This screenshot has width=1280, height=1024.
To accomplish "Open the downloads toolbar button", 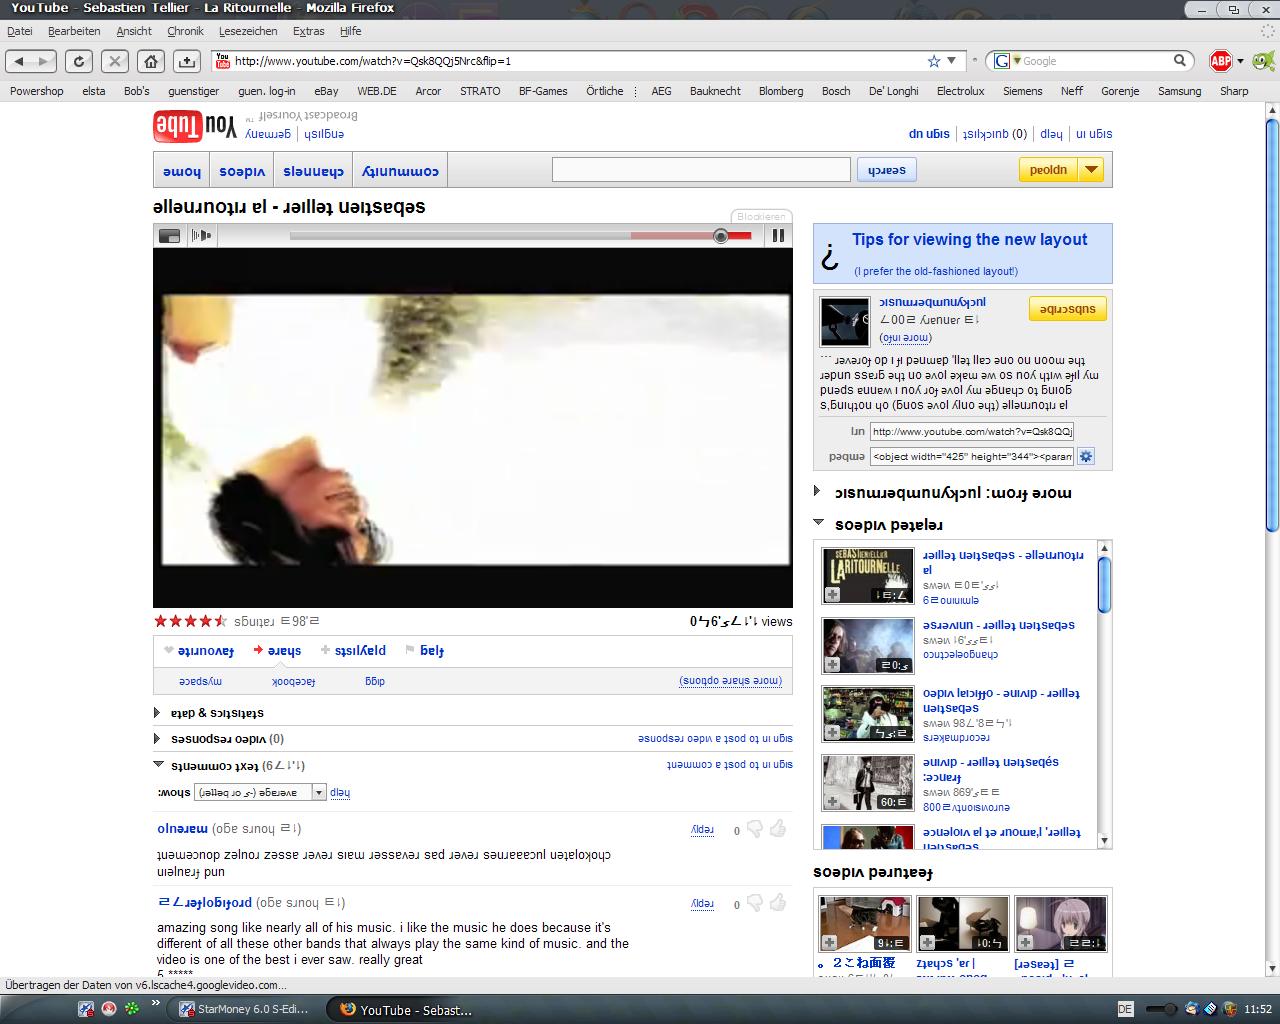I will pyautogui.click(x=187, y=61).
